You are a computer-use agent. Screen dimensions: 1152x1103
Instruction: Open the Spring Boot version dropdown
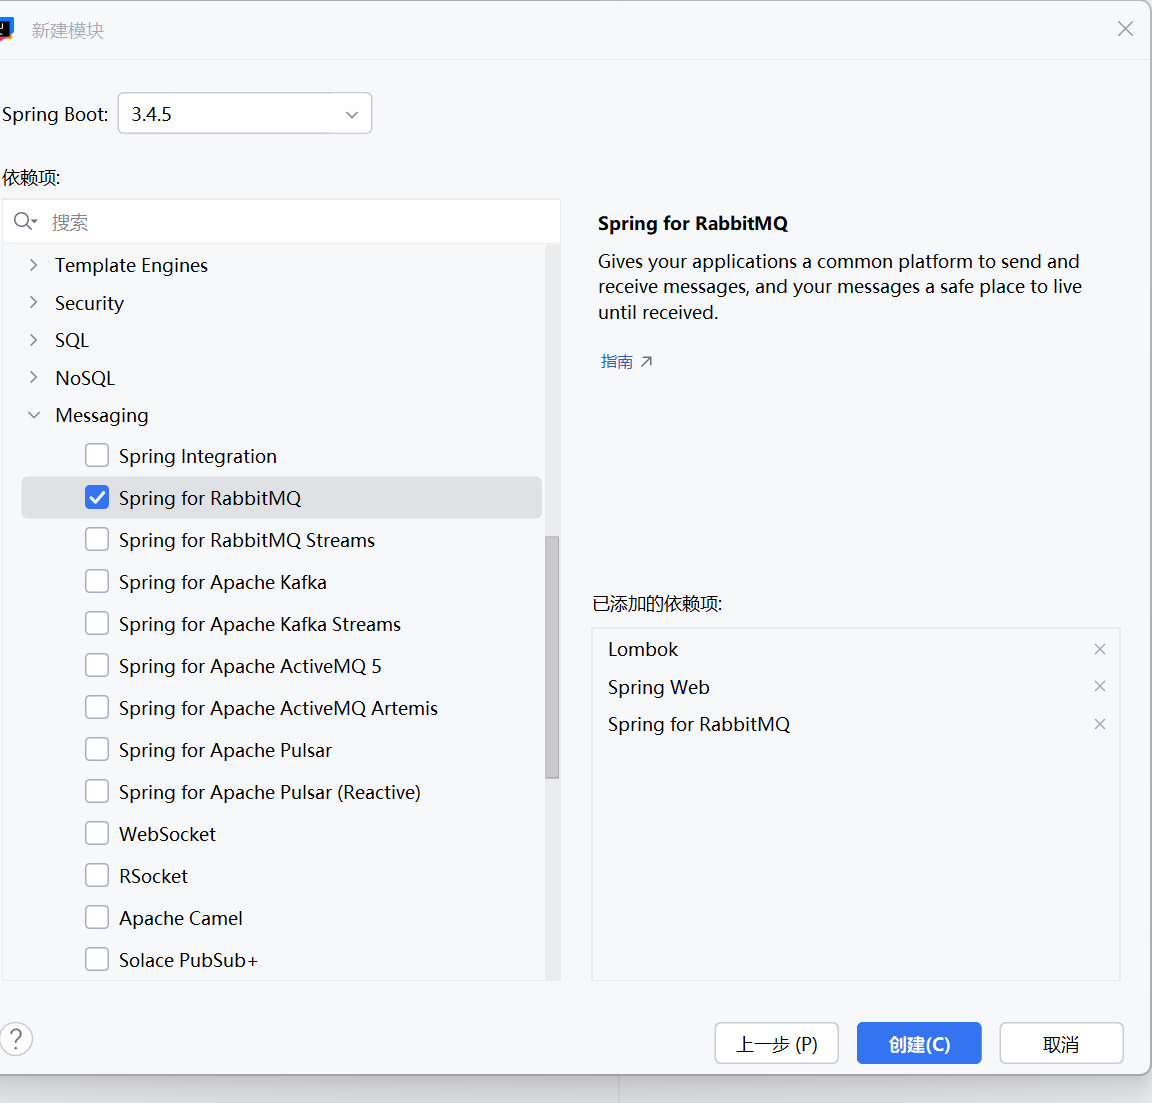[245, 114]
